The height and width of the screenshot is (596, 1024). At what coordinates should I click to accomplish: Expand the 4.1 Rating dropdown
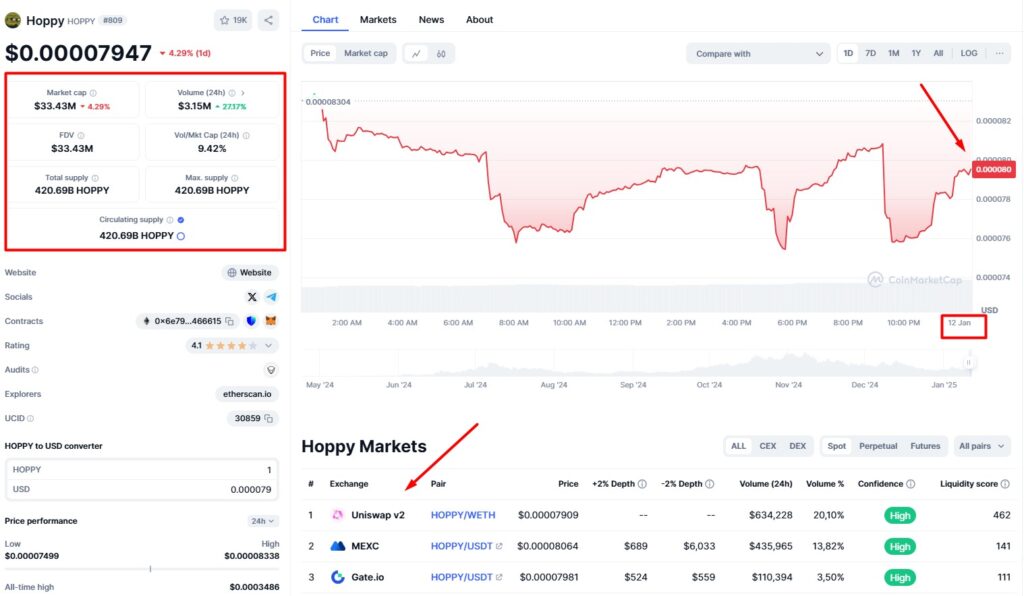(233, 345)
